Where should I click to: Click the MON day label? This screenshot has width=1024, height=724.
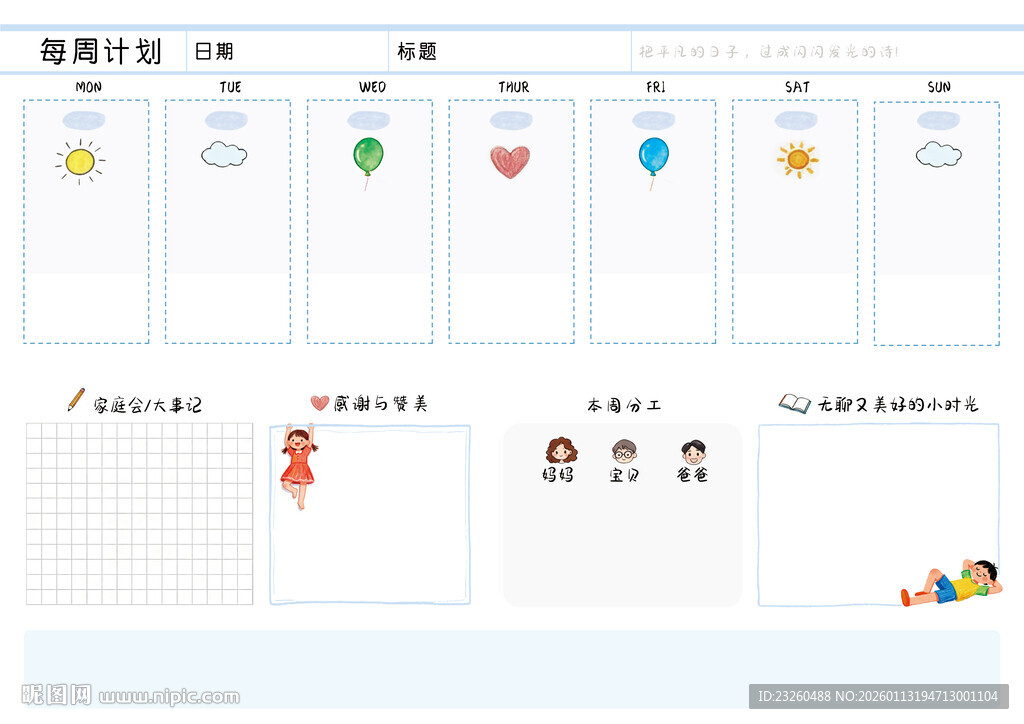88,87
